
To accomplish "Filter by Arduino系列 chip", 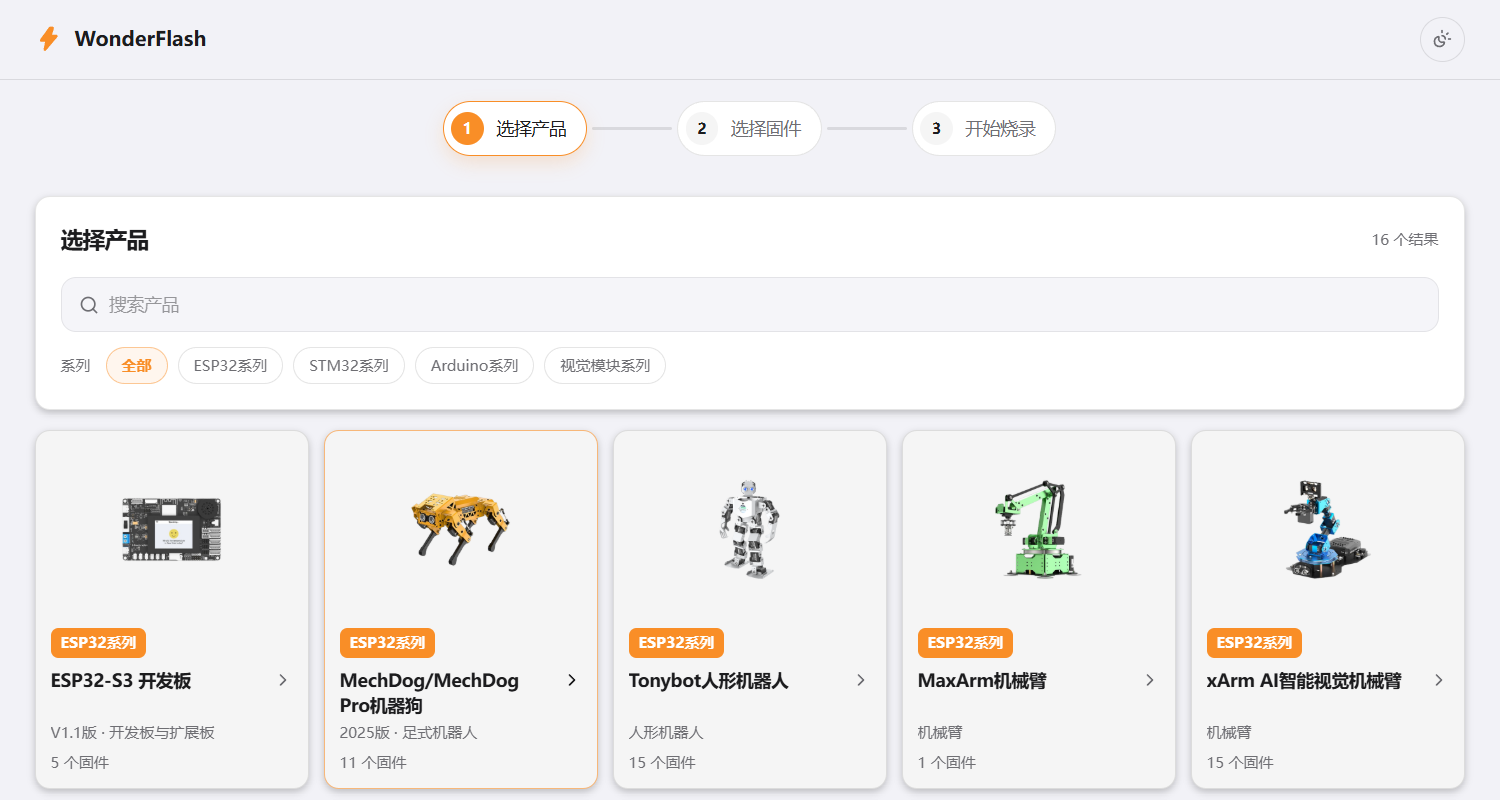I will point(475,365).
